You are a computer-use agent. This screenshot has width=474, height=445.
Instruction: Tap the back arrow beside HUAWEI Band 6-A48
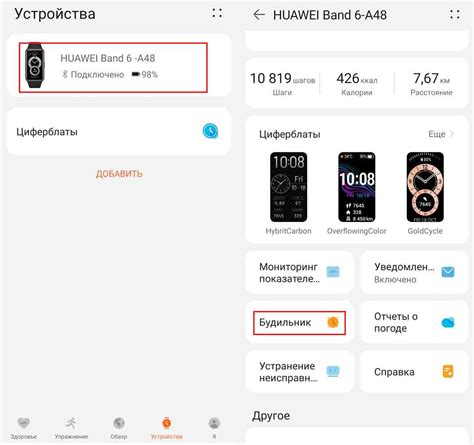pos(259,15)
